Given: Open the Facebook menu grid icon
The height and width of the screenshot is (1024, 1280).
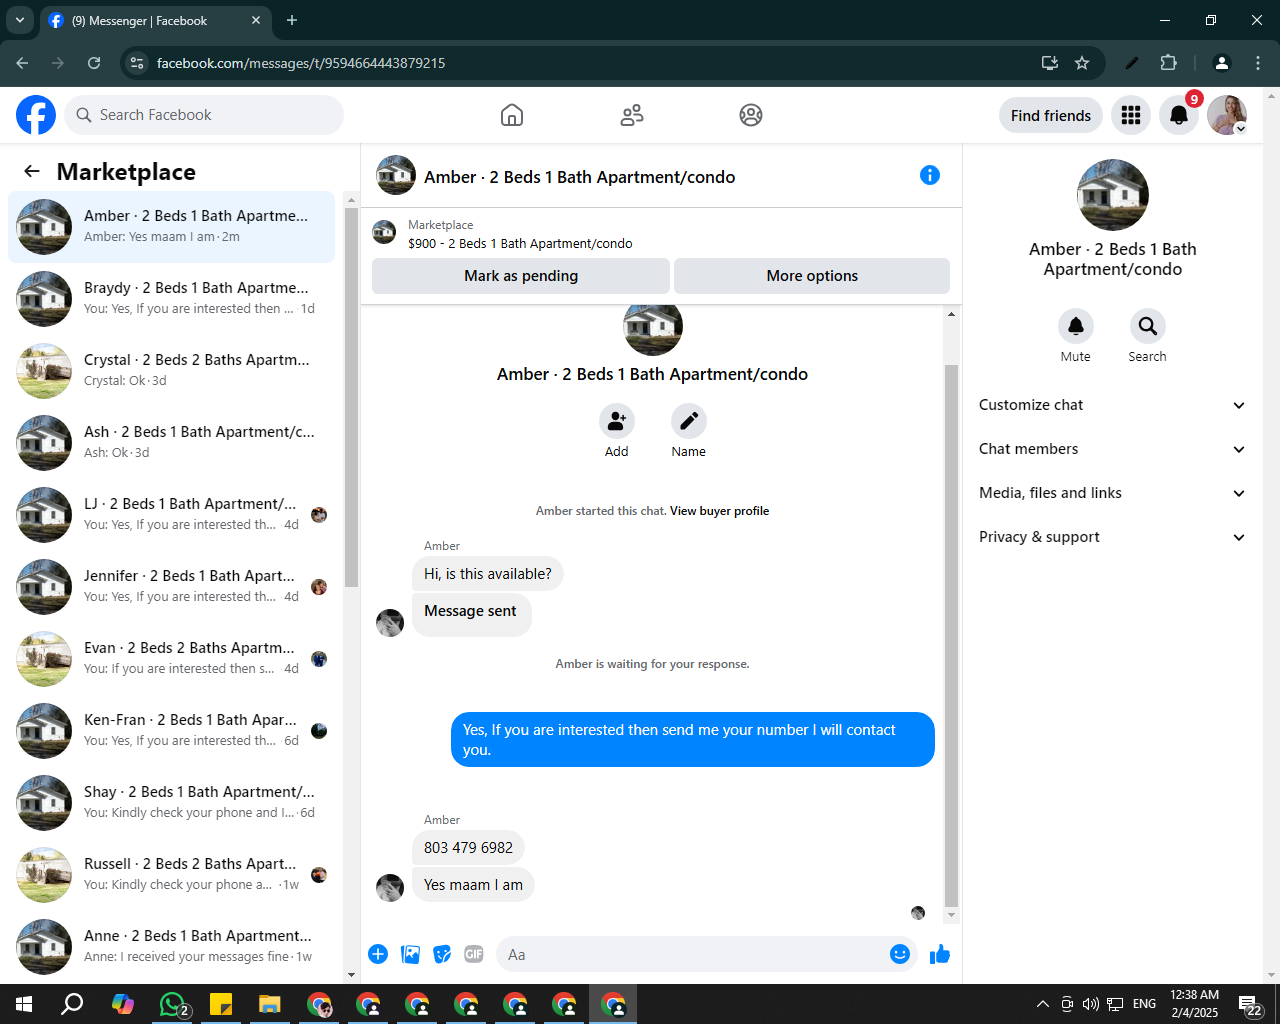Looking at the screenshot, I should [x=1131, y=115].
